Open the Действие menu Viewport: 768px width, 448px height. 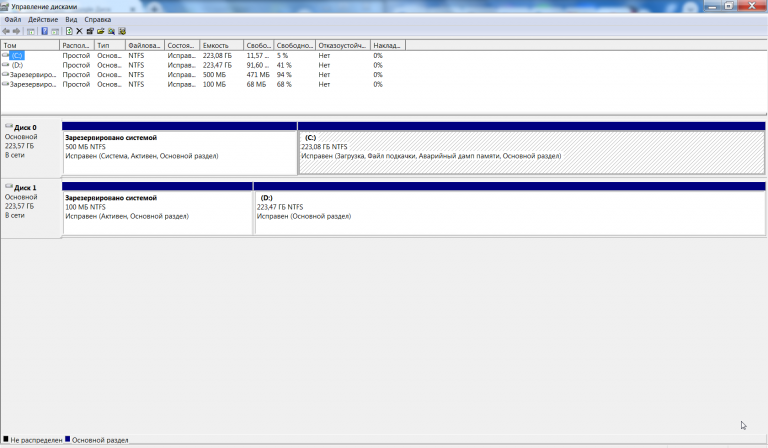43,20
